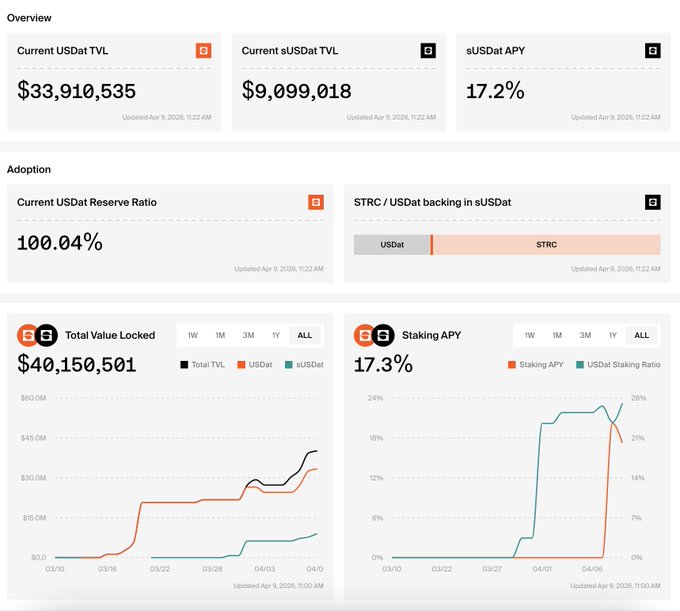This screenshot has width=680, height=611.
Task: Select the 1W range on the Total Value Locked chart
Action: (x=192, y=335)
